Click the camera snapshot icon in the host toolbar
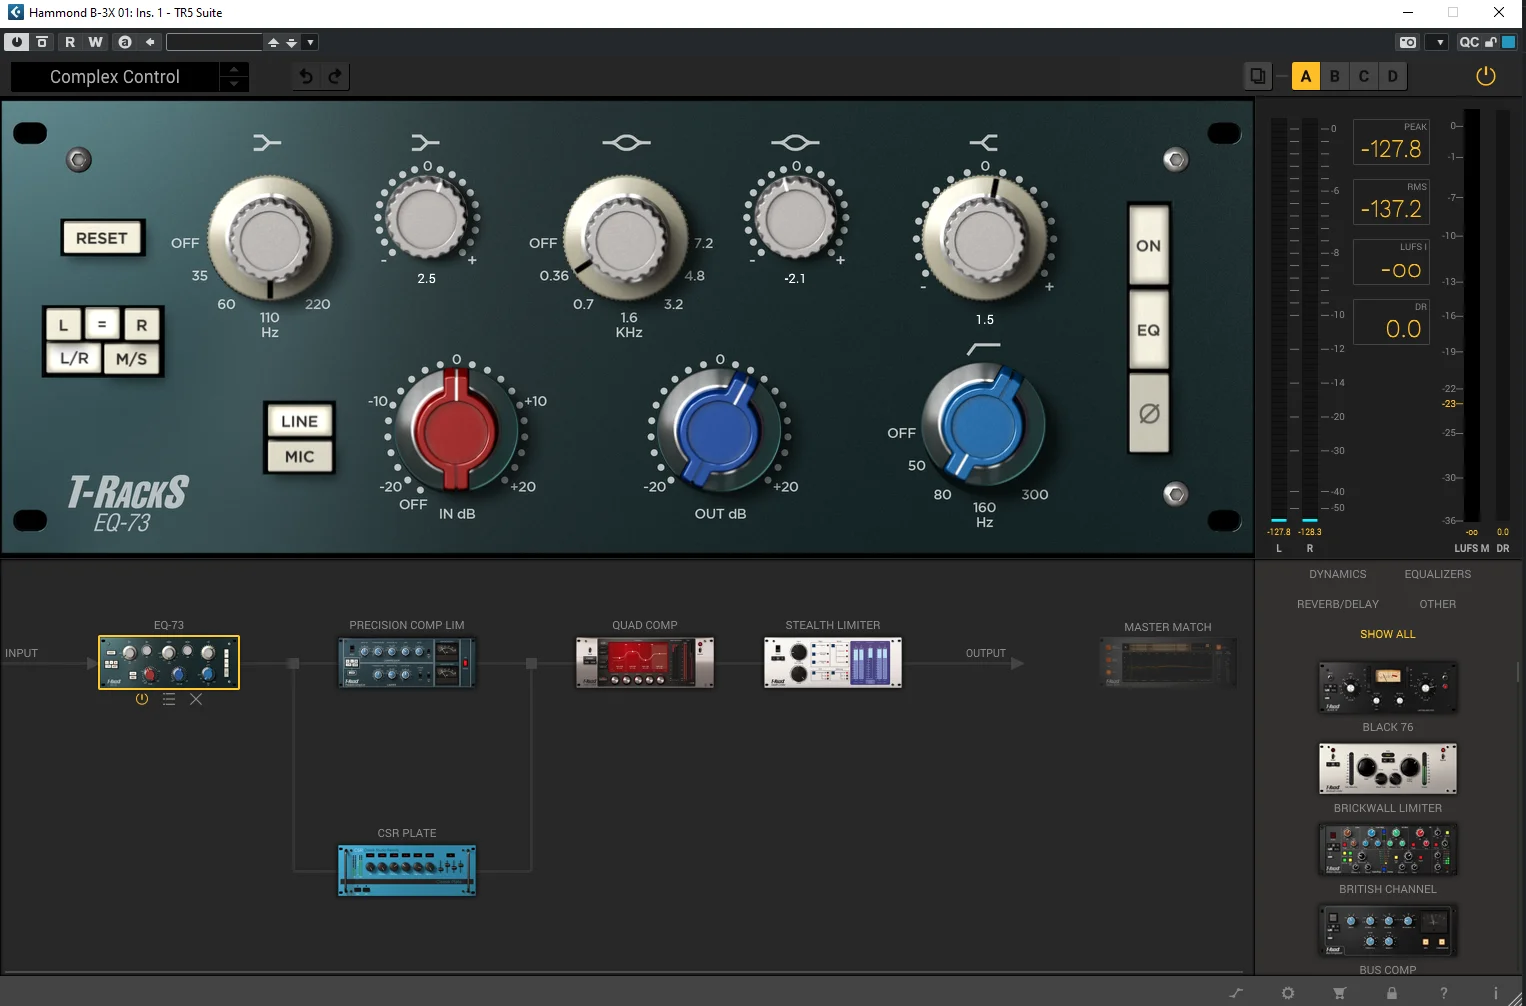1526x1006 pixels. click(1408, 42)
